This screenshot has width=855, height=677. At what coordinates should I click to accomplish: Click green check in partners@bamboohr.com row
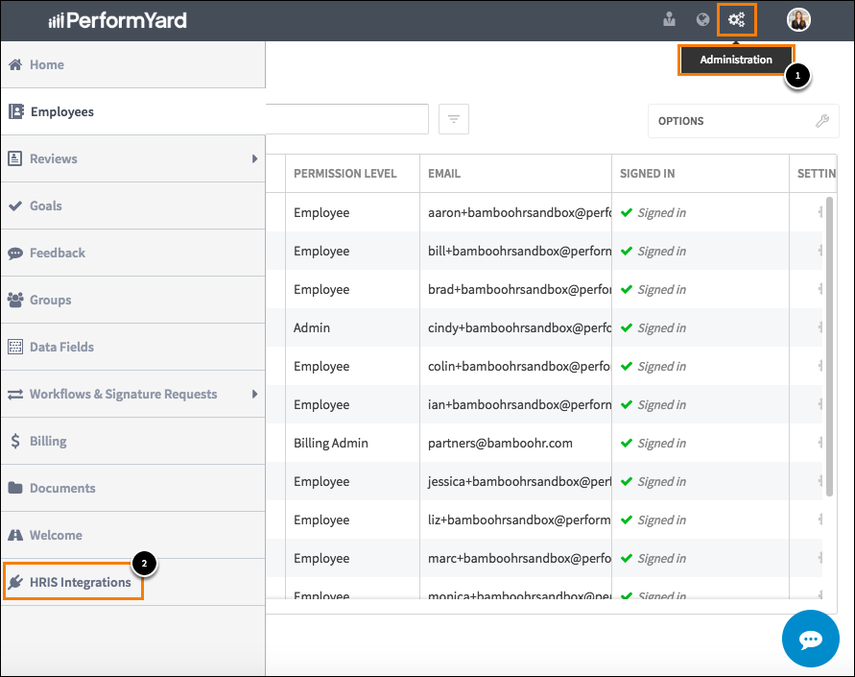[x=627, y=443]
